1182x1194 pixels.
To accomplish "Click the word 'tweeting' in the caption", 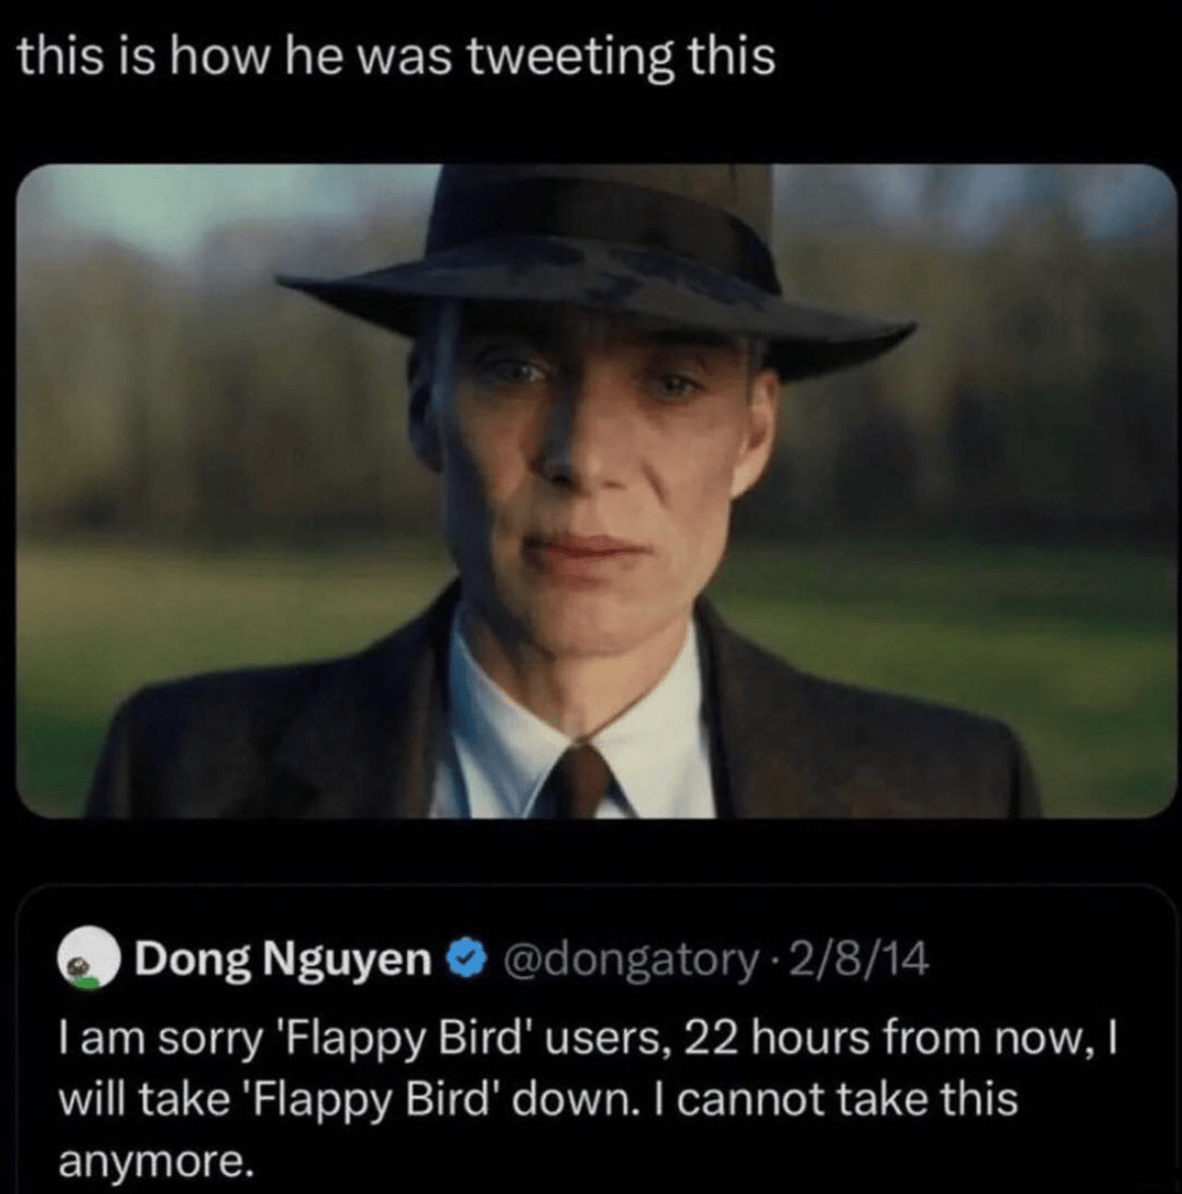I will (570, 59).
